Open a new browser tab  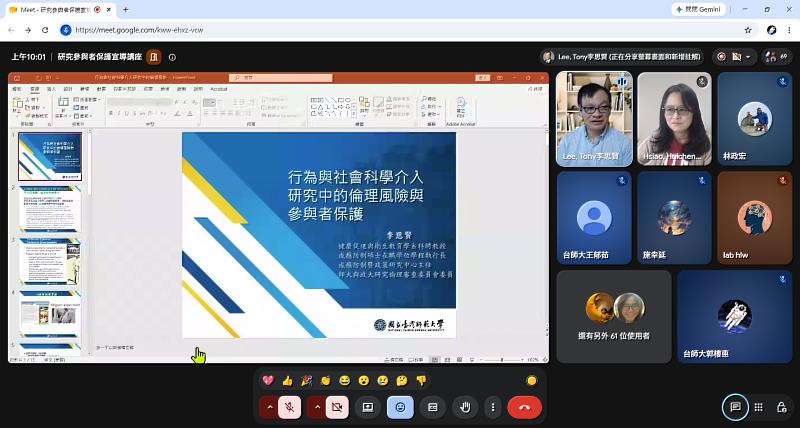click(126, 10)
